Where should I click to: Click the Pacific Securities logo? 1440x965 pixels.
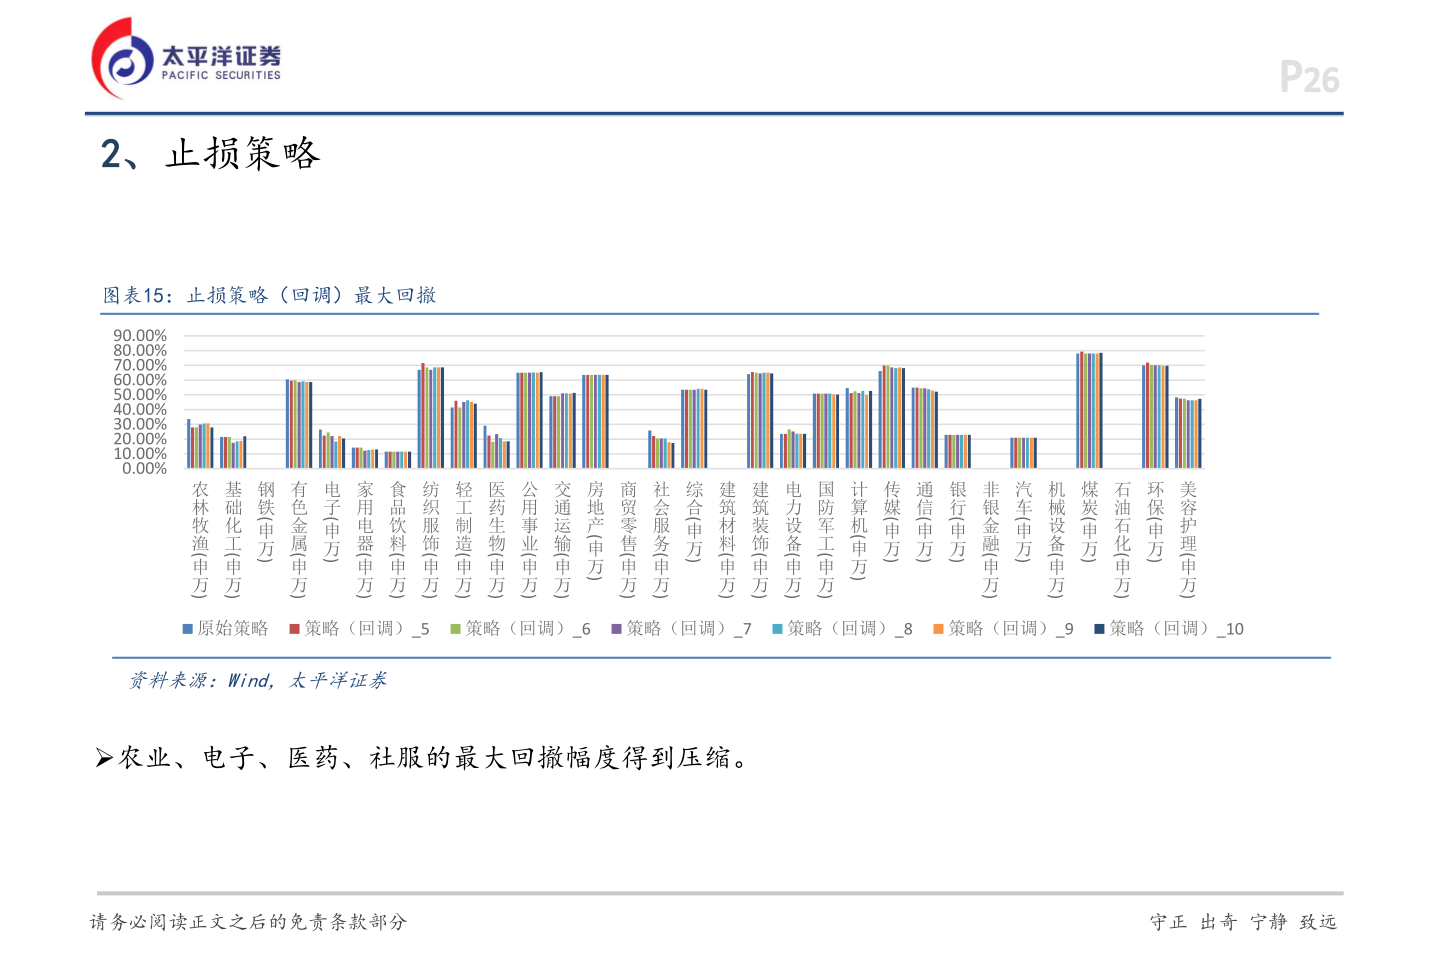coord(185,55)
